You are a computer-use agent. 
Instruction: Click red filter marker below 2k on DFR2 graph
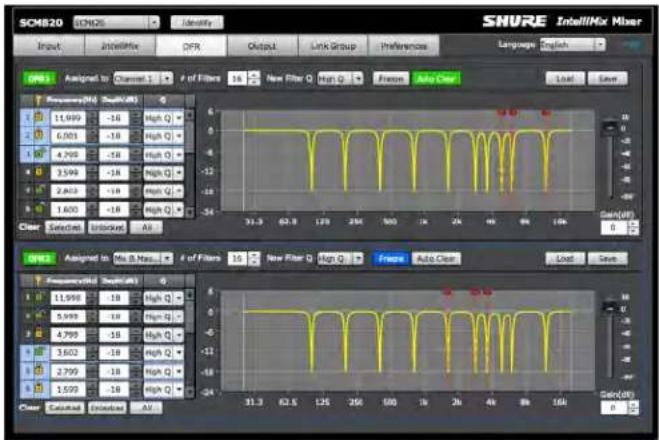[448, 292]
